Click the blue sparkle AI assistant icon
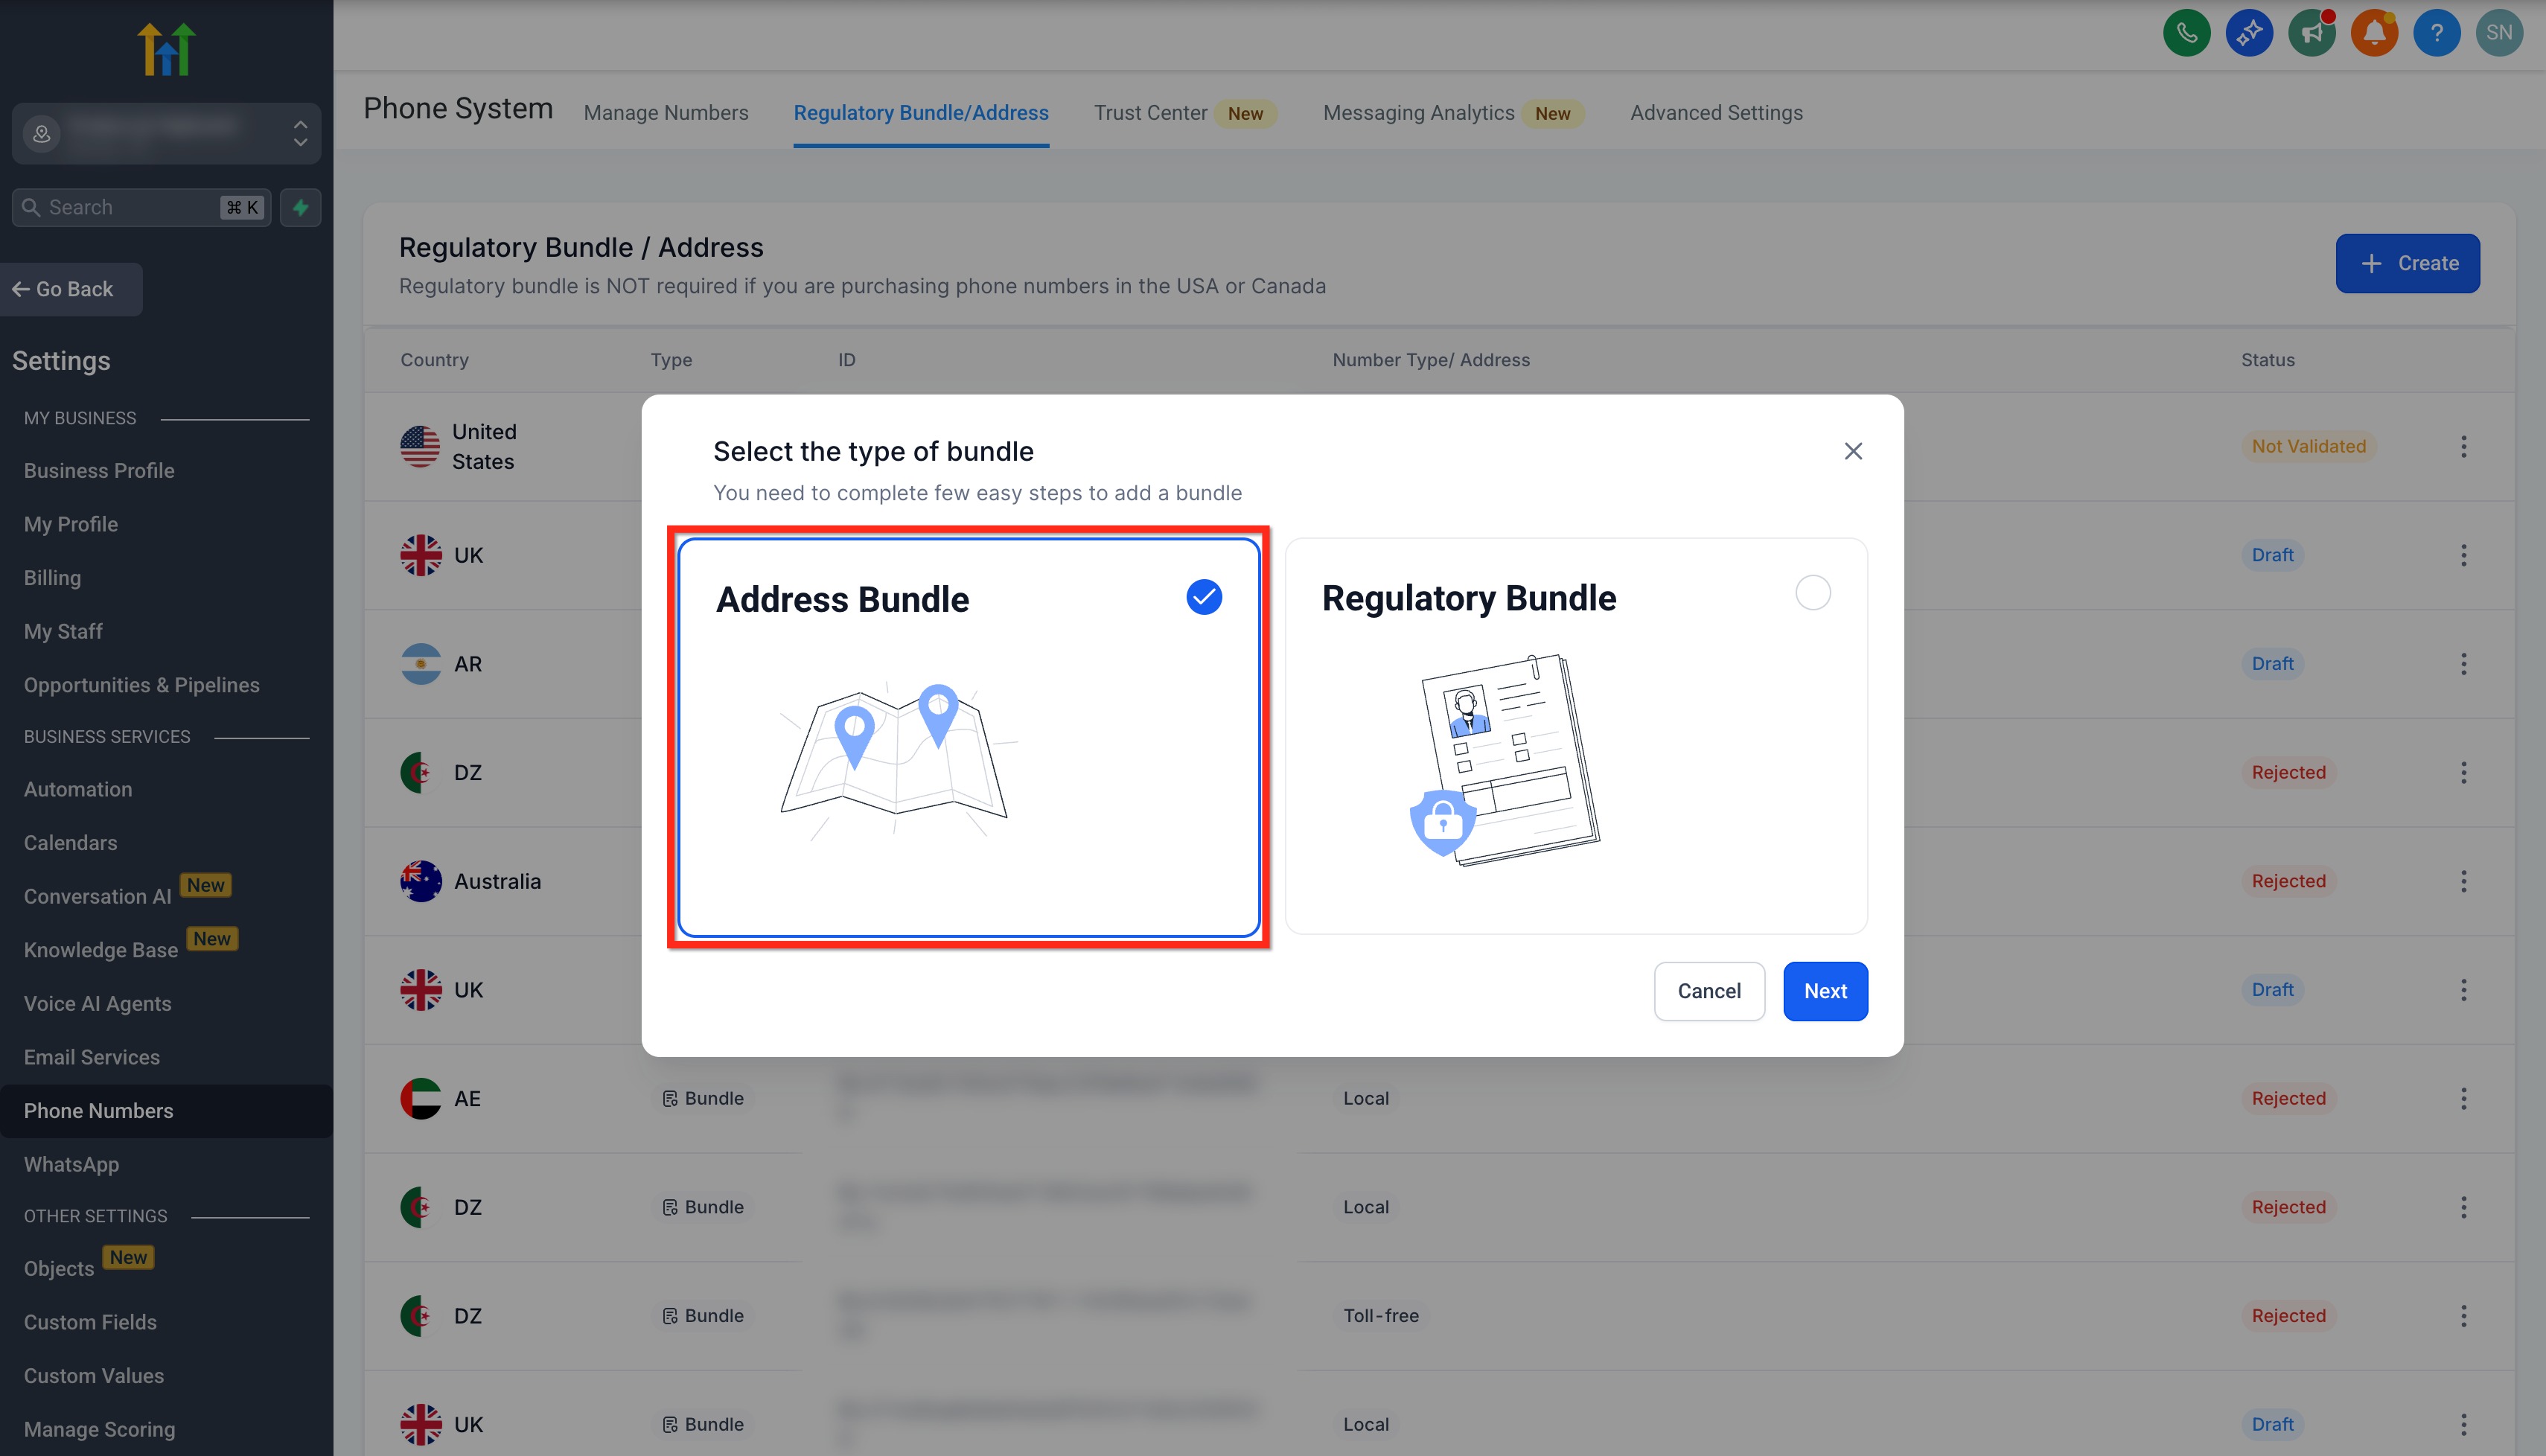The width and height of the screenshot is (2546, 1456). [2249, 33]
